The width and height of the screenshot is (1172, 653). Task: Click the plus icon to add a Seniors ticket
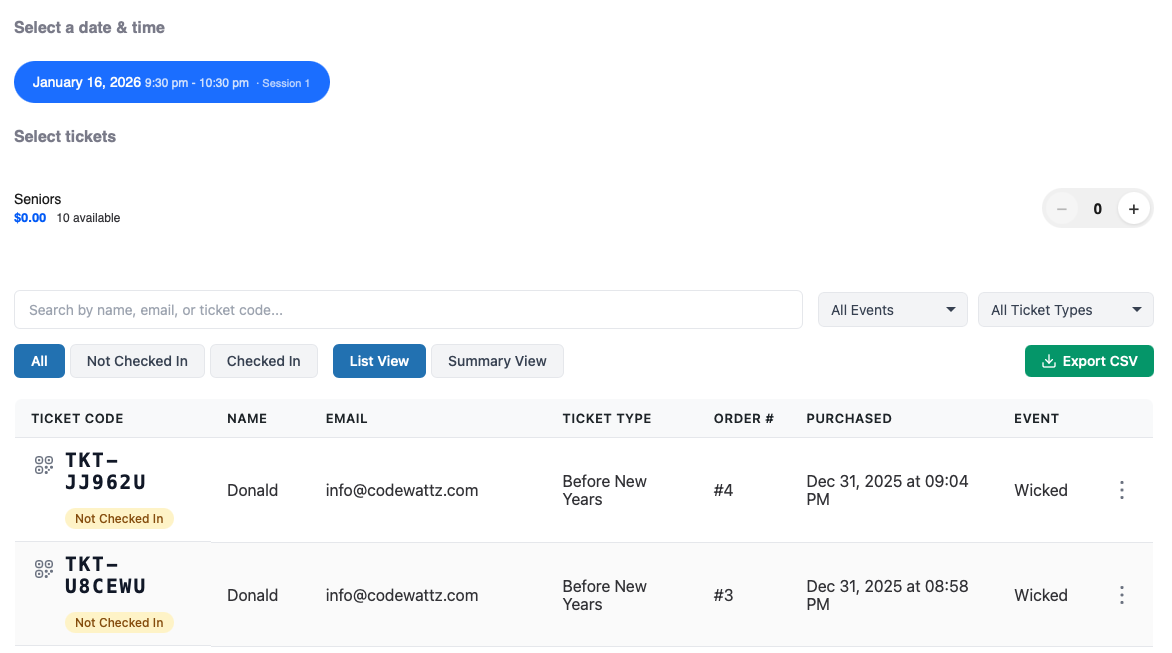point(1133,208)
